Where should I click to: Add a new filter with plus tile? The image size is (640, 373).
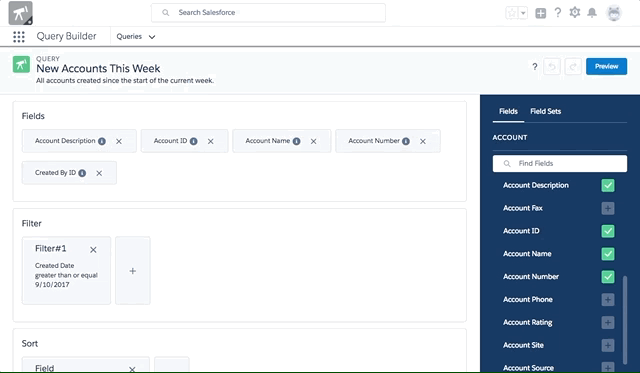tap(133, 271)
